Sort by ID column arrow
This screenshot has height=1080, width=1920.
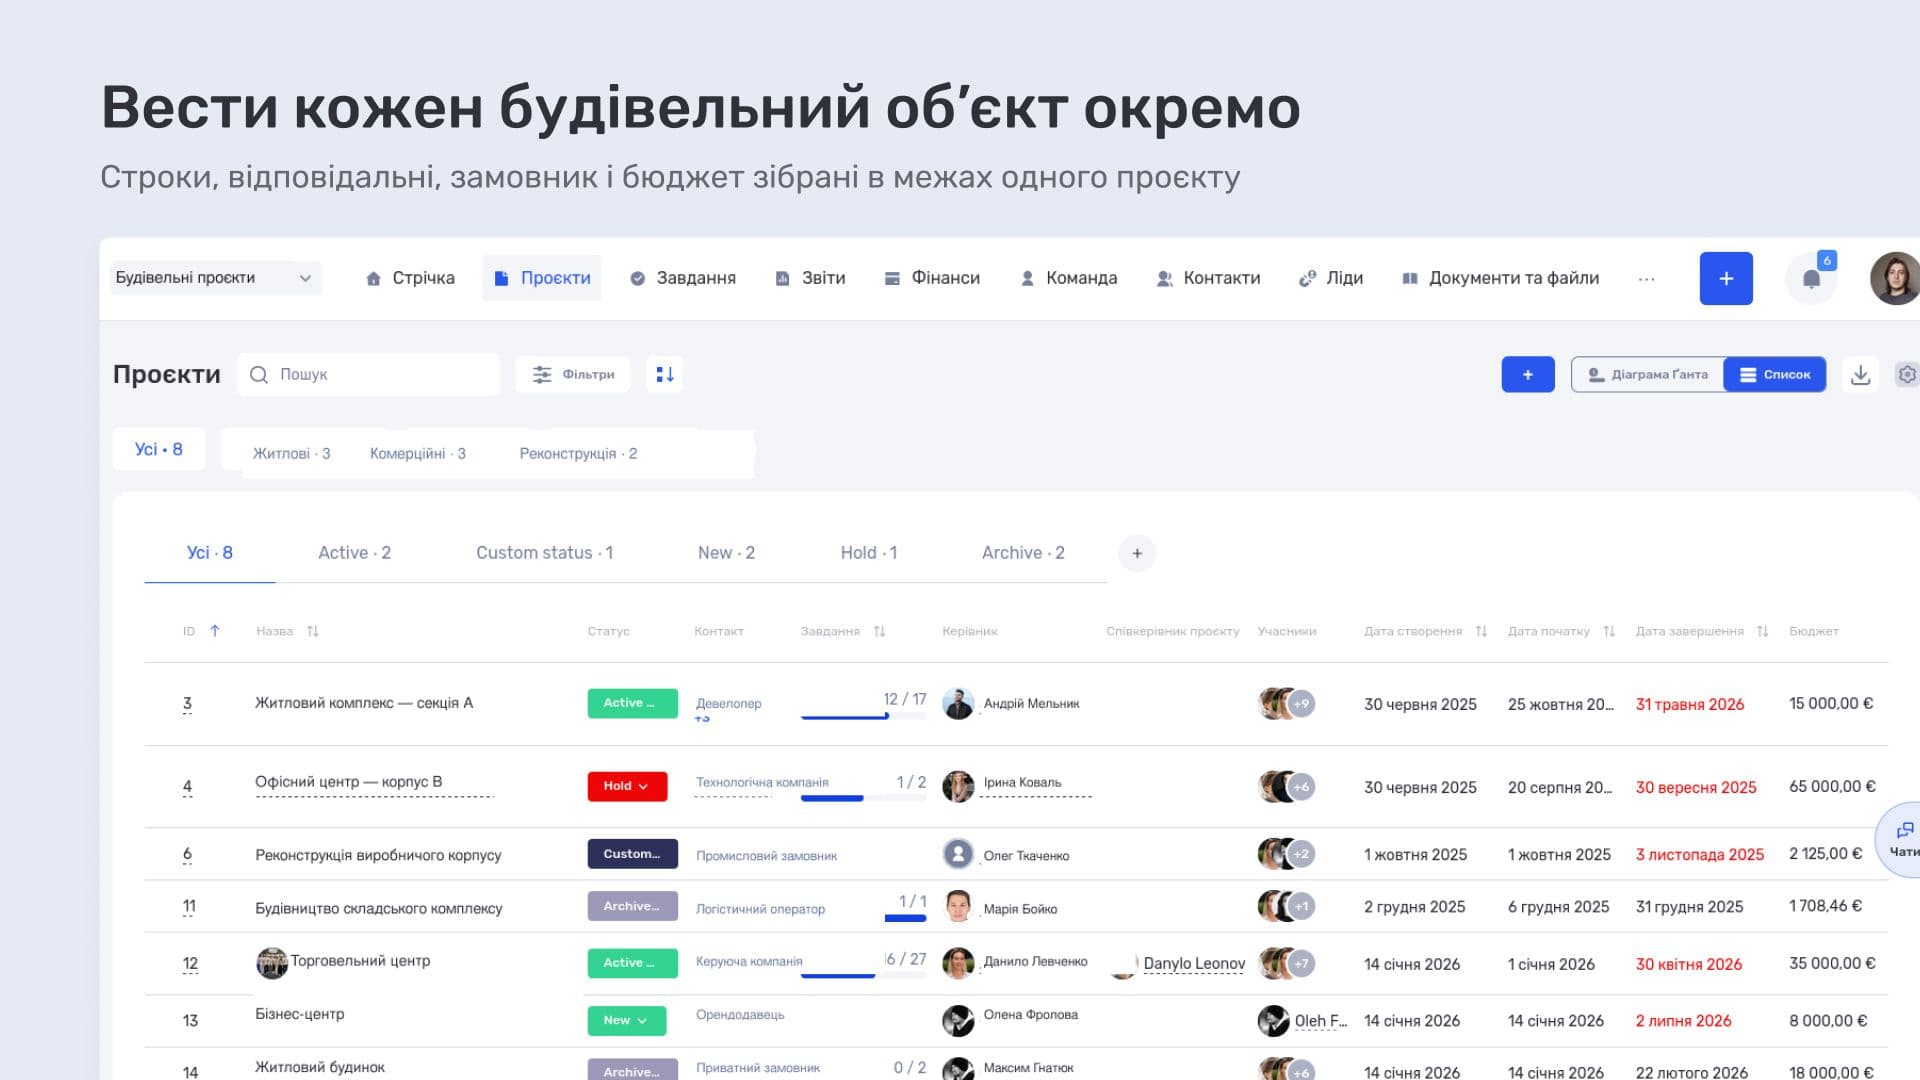tap(215, 631)
